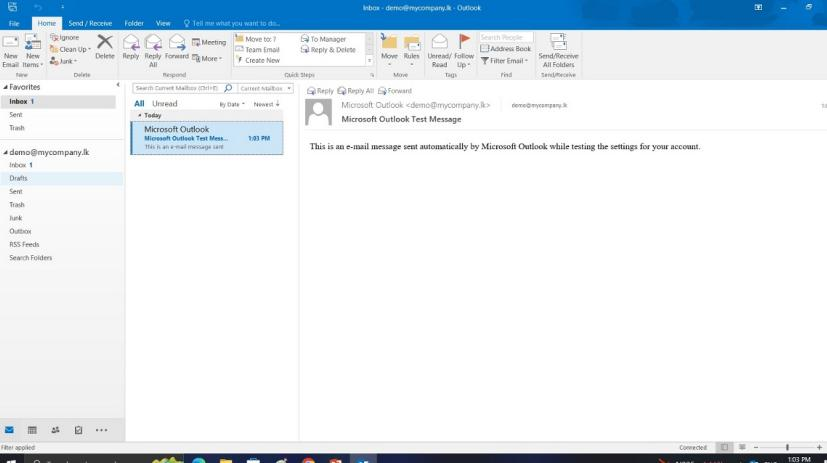
Task: Click the Tell me what you want box
Action: [232, 23]
